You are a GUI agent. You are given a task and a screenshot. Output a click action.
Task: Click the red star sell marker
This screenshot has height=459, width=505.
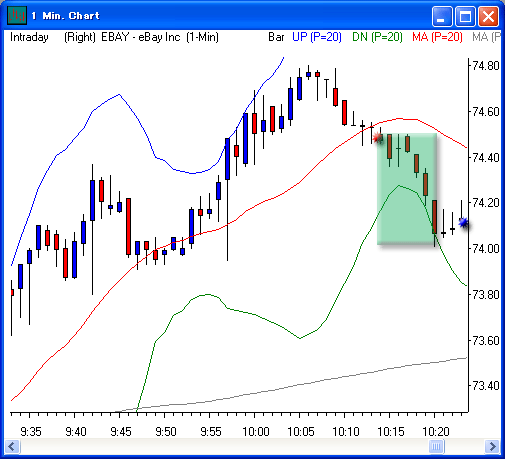coord(378,137)
